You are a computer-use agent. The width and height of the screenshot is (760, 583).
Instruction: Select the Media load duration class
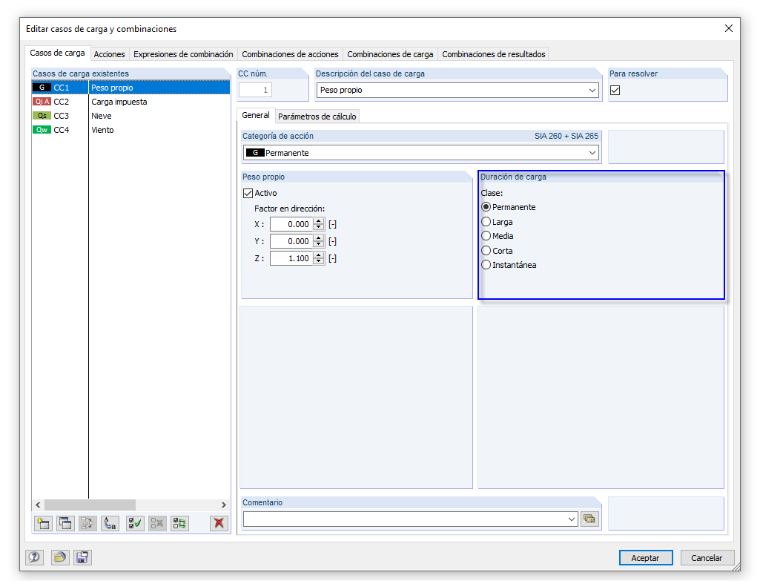(486, 236)
